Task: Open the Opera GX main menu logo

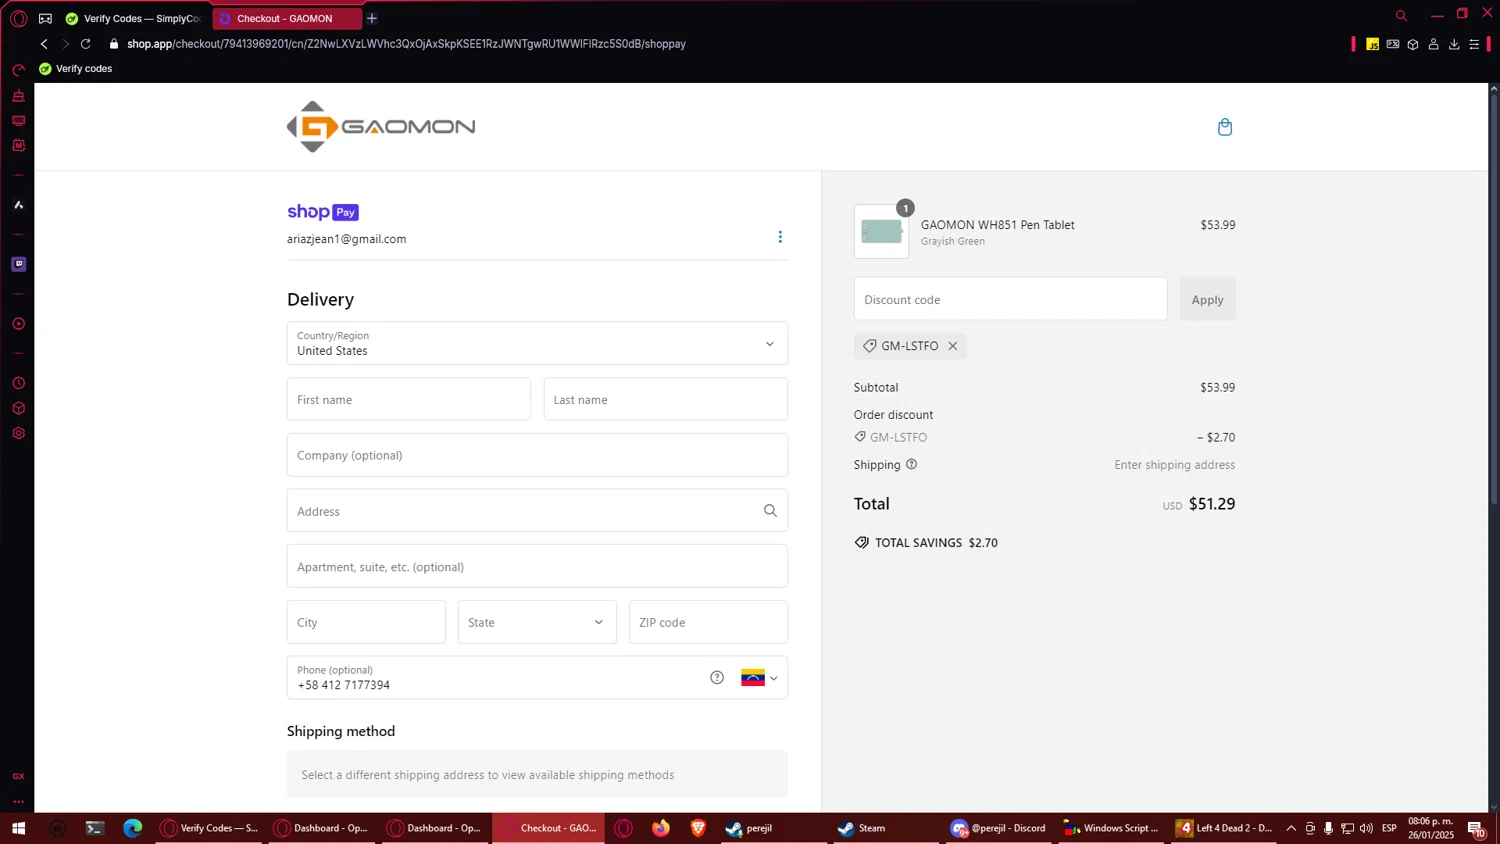Action: coord(18,18)
